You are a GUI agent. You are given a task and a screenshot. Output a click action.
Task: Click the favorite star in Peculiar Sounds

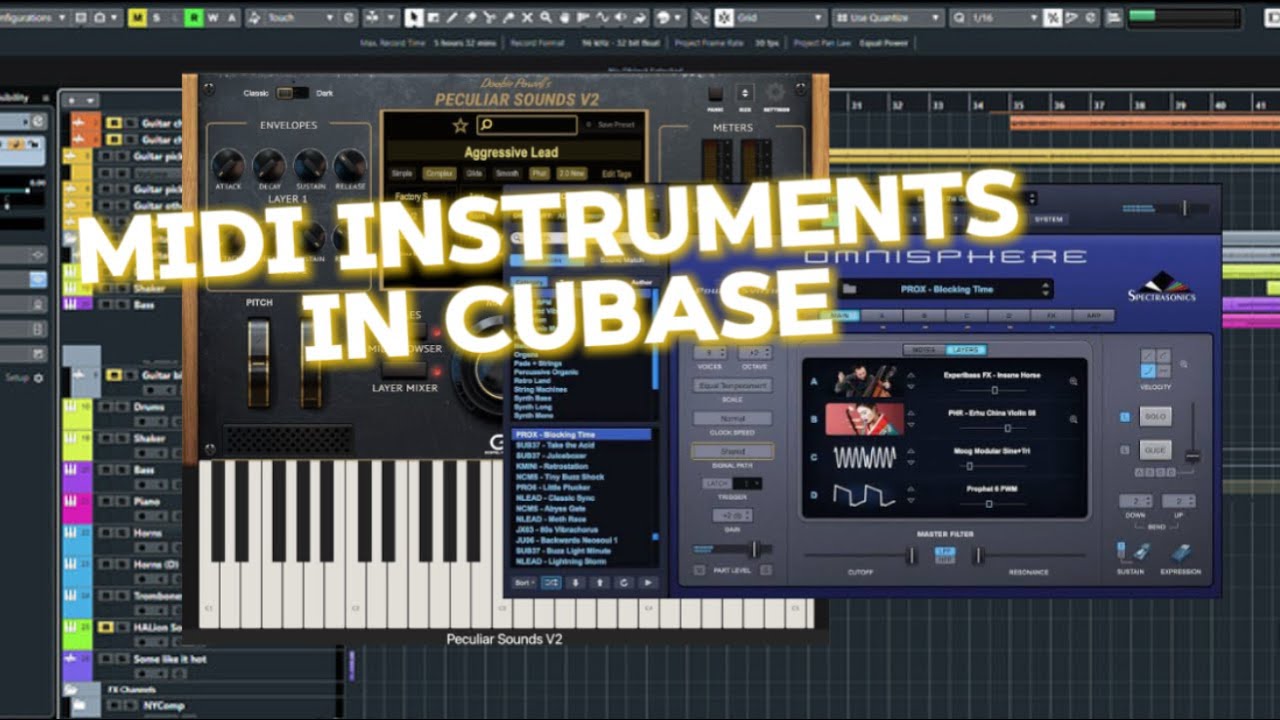(x=460, y=126)
